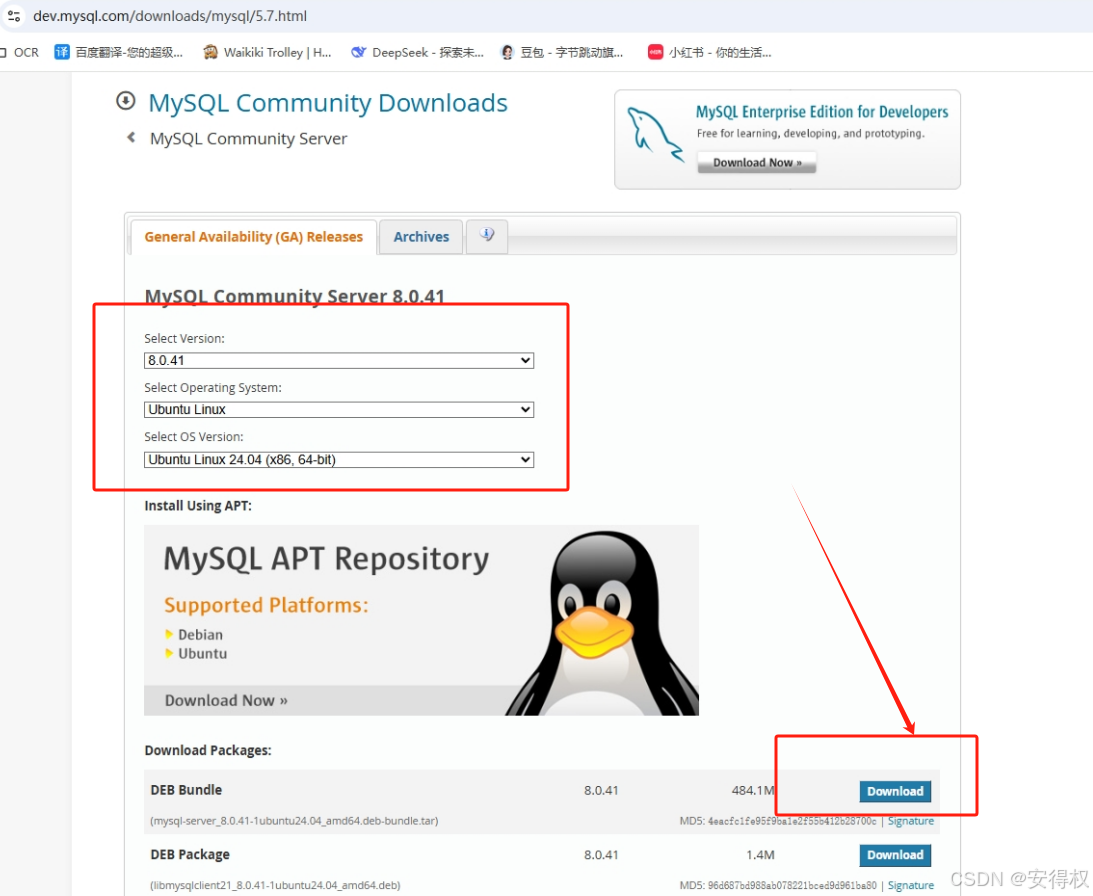1093x896 pixels.
Task: Click Download button for DEB Package
Action: coord(895,855)
